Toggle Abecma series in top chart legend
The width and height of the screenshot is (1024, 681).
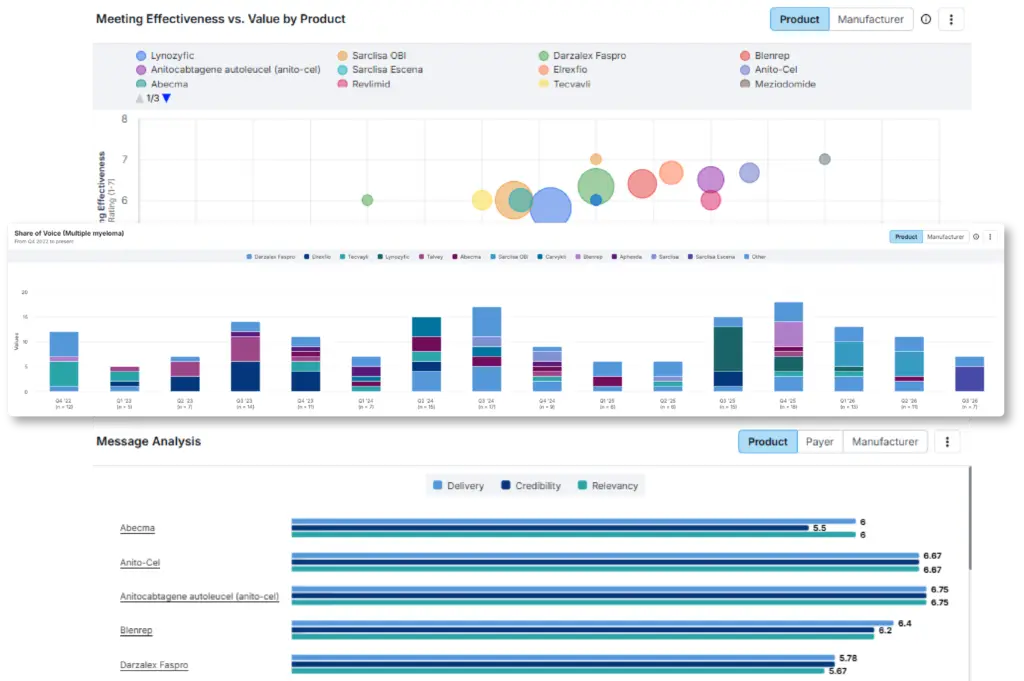[162, 84]
